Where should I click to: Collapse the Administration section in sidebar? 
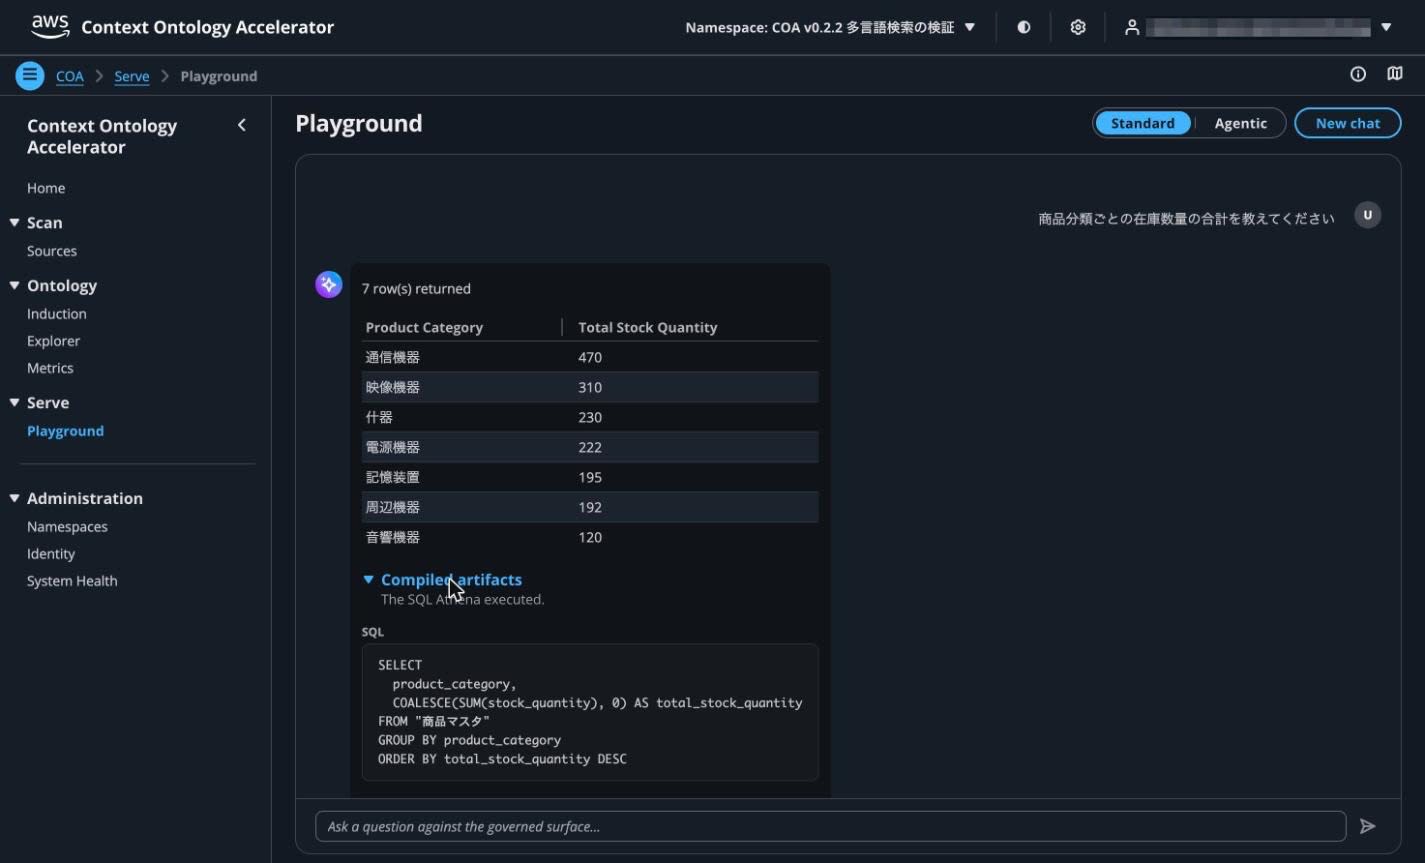point(14,499)
